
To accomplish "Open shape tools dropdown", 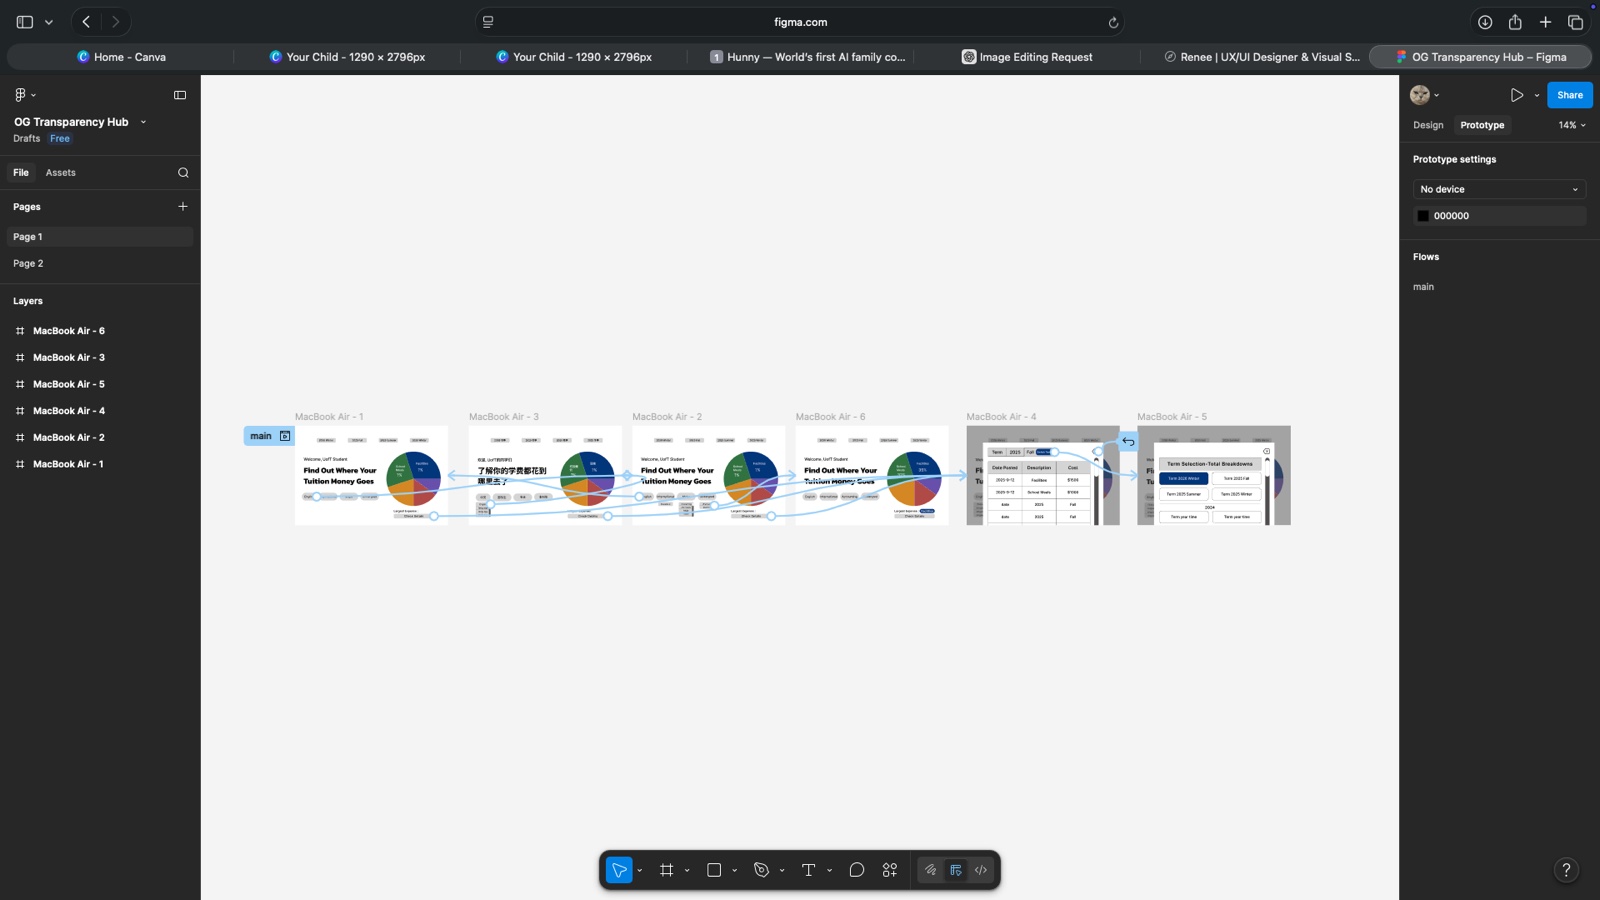I will (735, 871).
